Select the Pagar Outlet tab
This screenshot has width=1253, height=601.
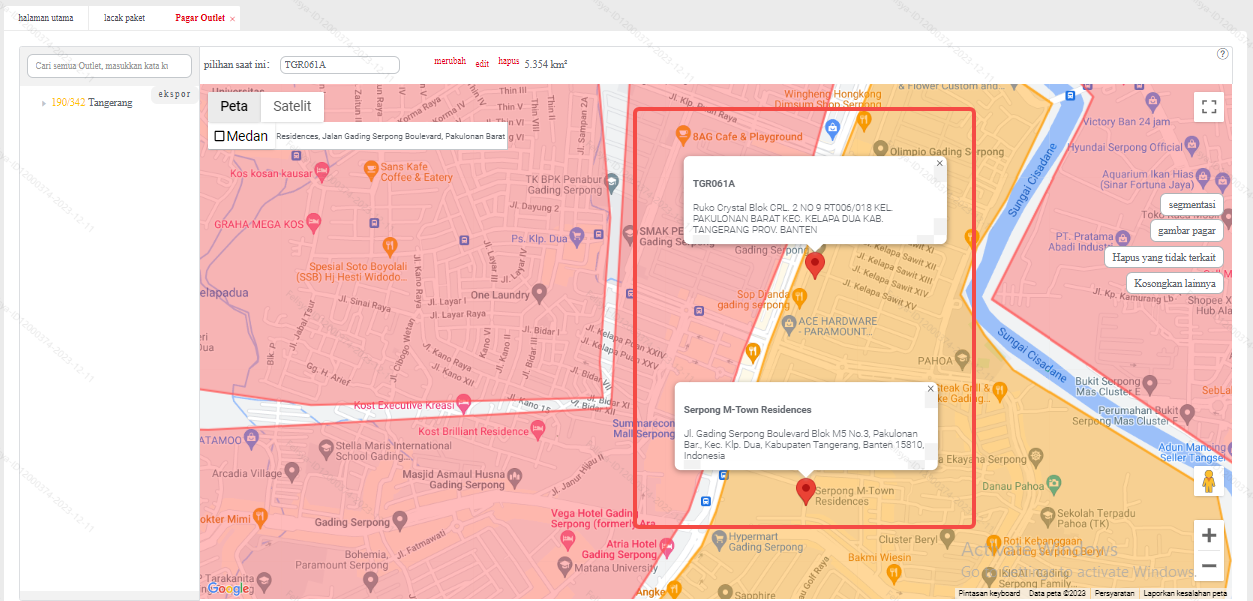pyautogui.click(x=199, y=18)
